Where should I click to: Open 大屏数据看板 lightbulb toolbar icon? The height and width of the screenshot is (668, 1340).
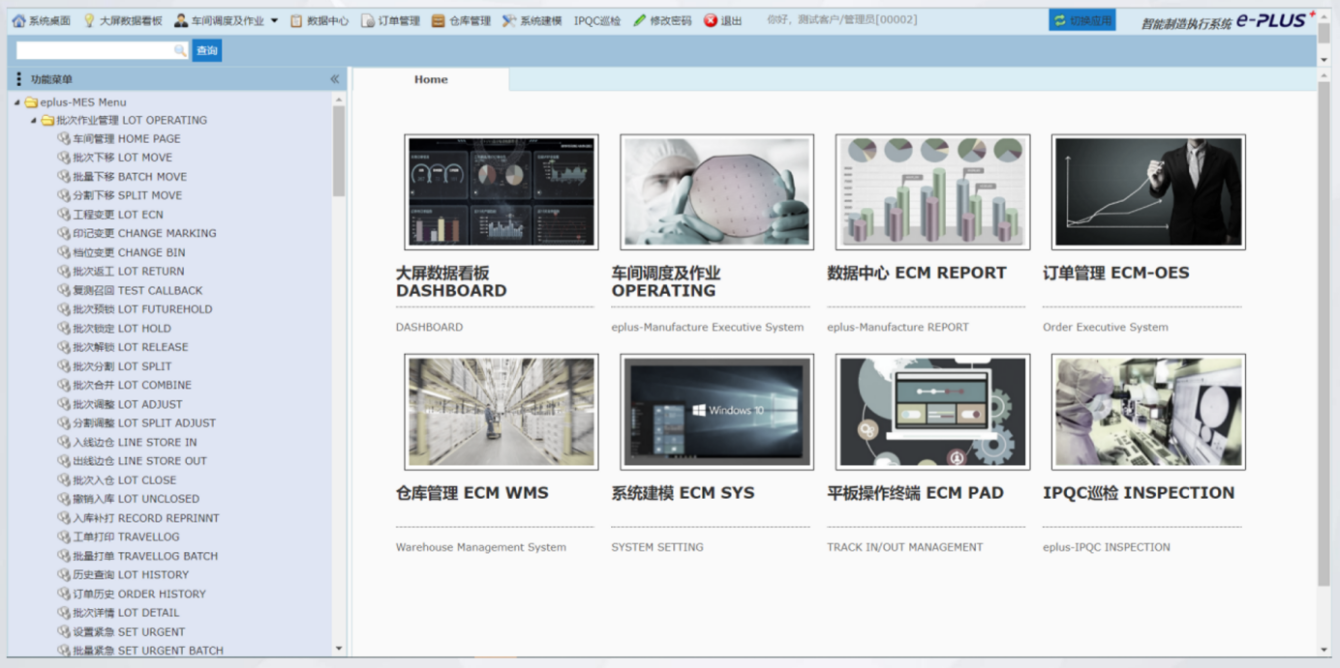click(x=89, y=21)
